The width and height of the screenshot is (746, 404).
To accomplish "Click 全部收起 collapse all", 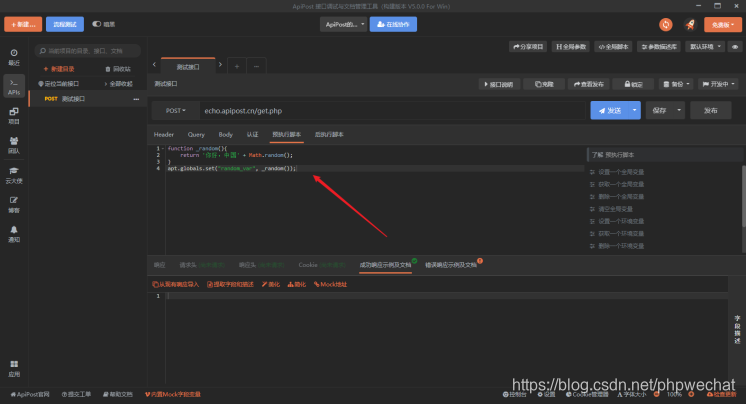I will (118, 84).
